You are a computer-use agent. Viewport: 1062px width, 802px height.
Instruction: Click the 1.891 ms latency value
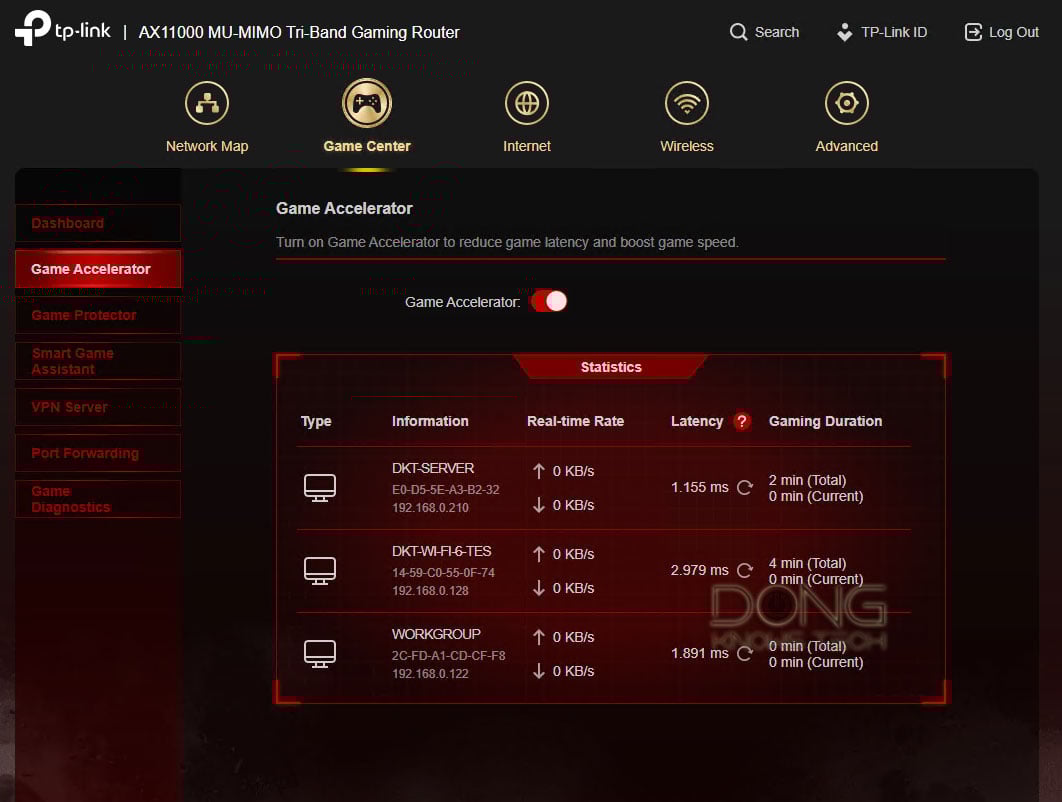click(x=700, y=654)
